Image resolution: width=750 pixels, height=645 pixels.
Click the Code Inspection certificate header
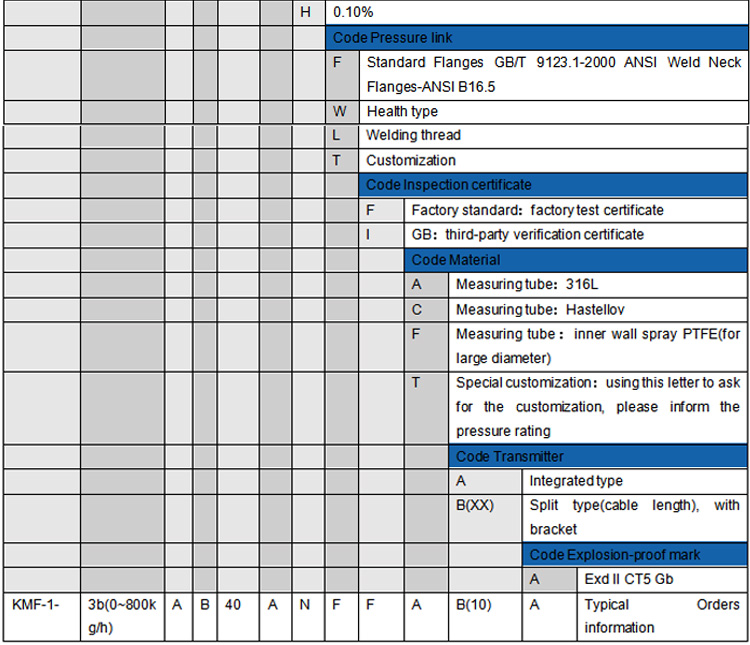pyautogui.click(x=449, y=185)
